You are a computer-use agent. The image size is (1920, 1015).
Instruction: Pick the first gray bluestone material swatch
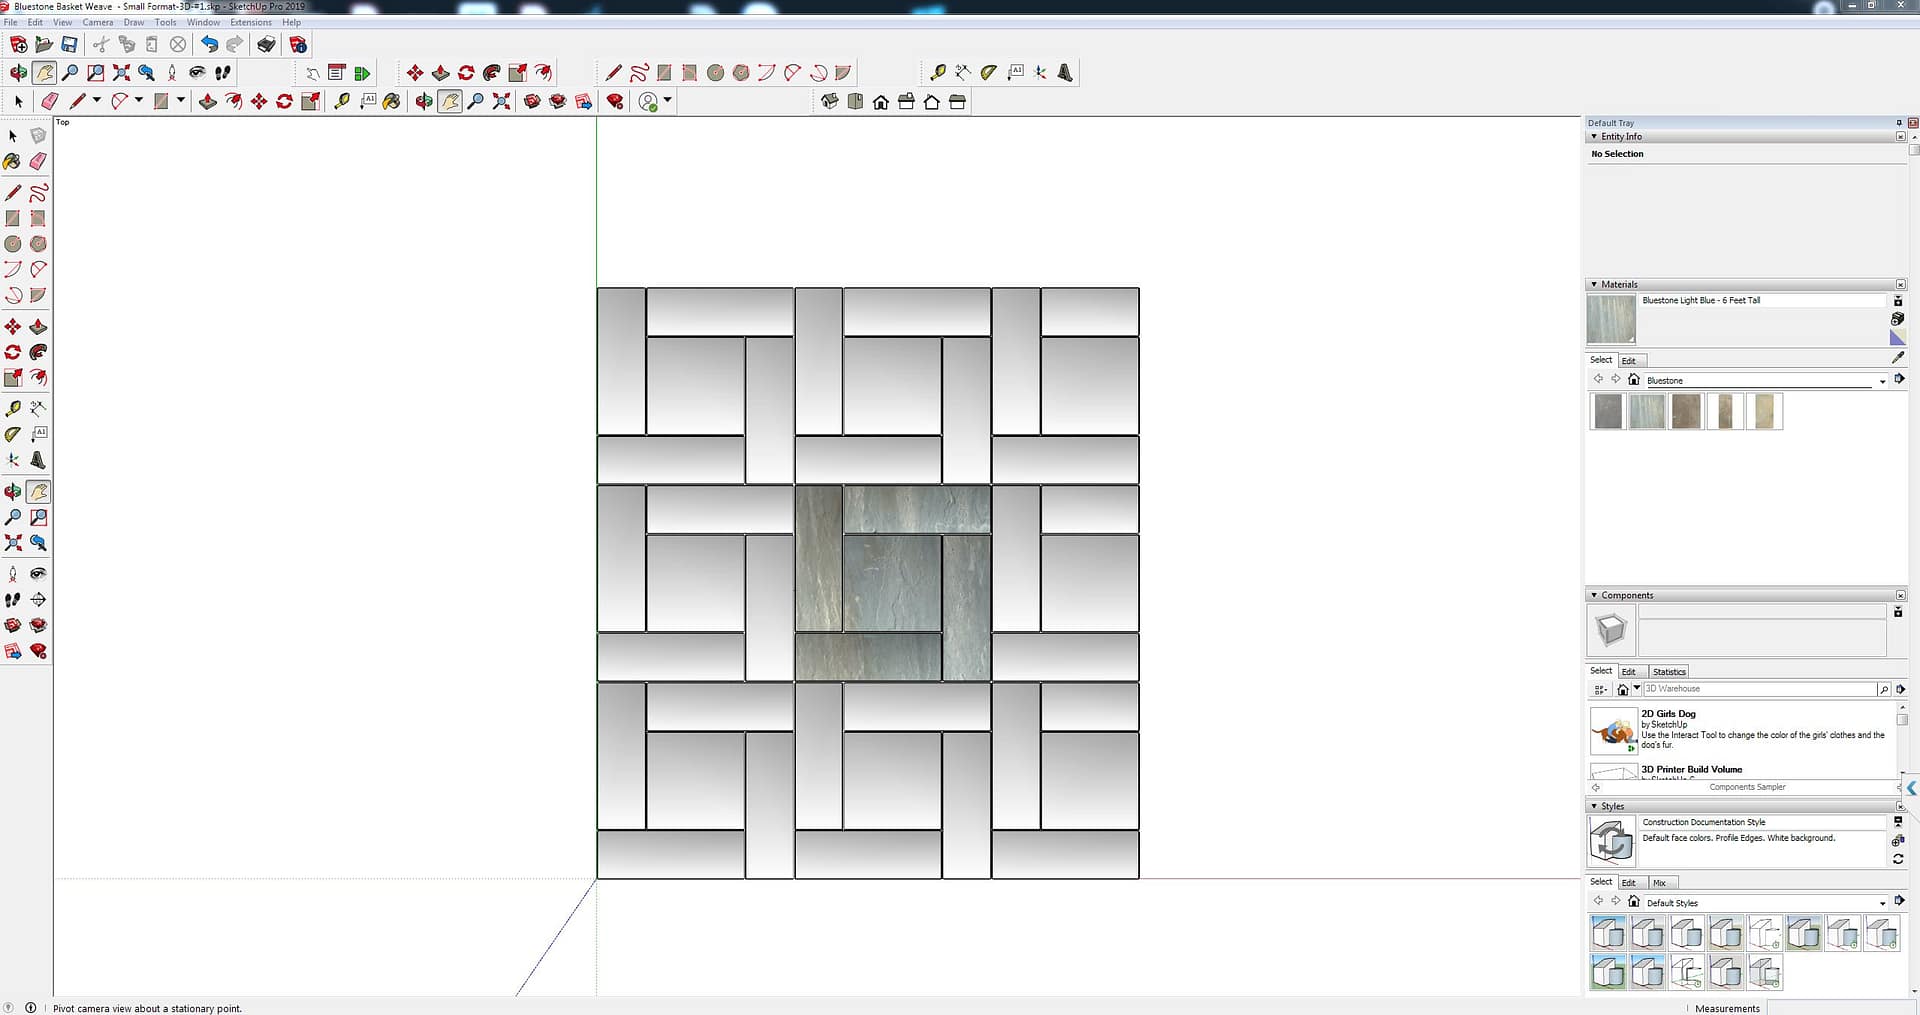[1607, 412]
